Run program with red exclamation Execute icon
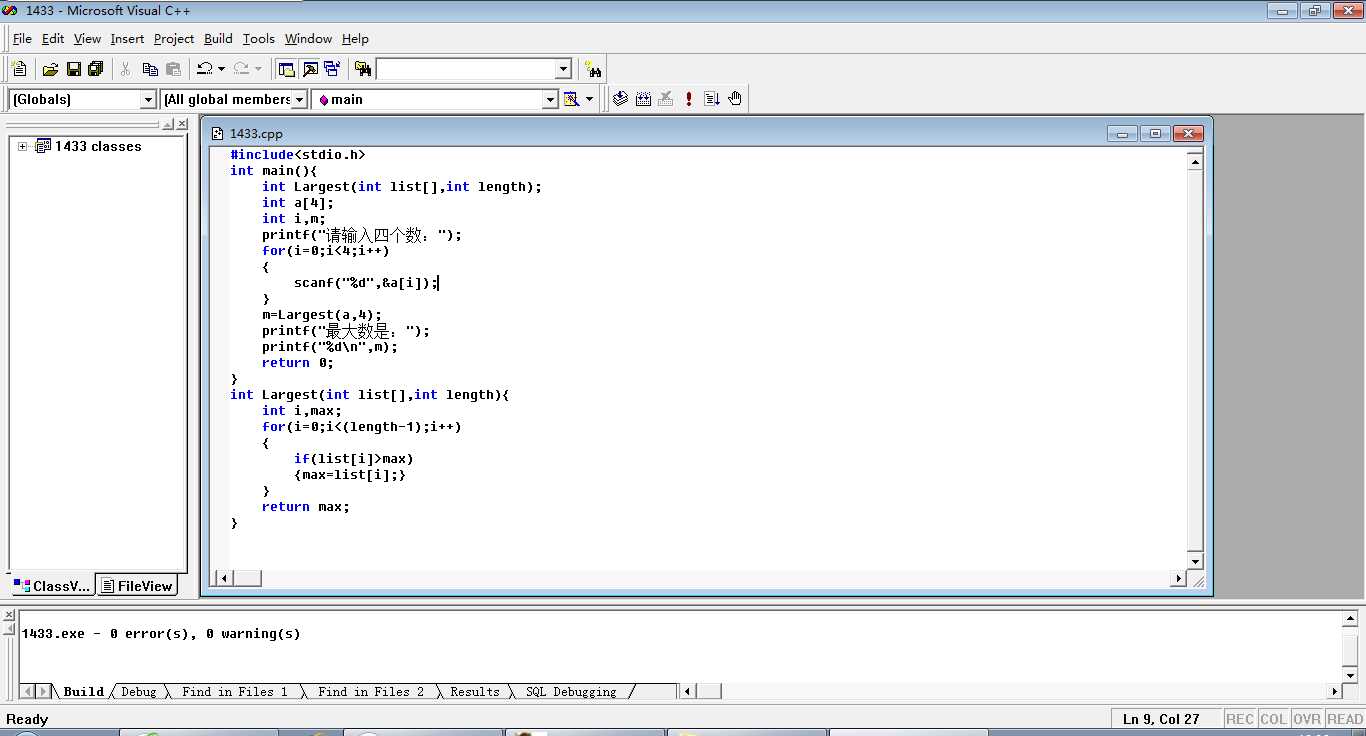1366x736 pixels. point(689,99)
